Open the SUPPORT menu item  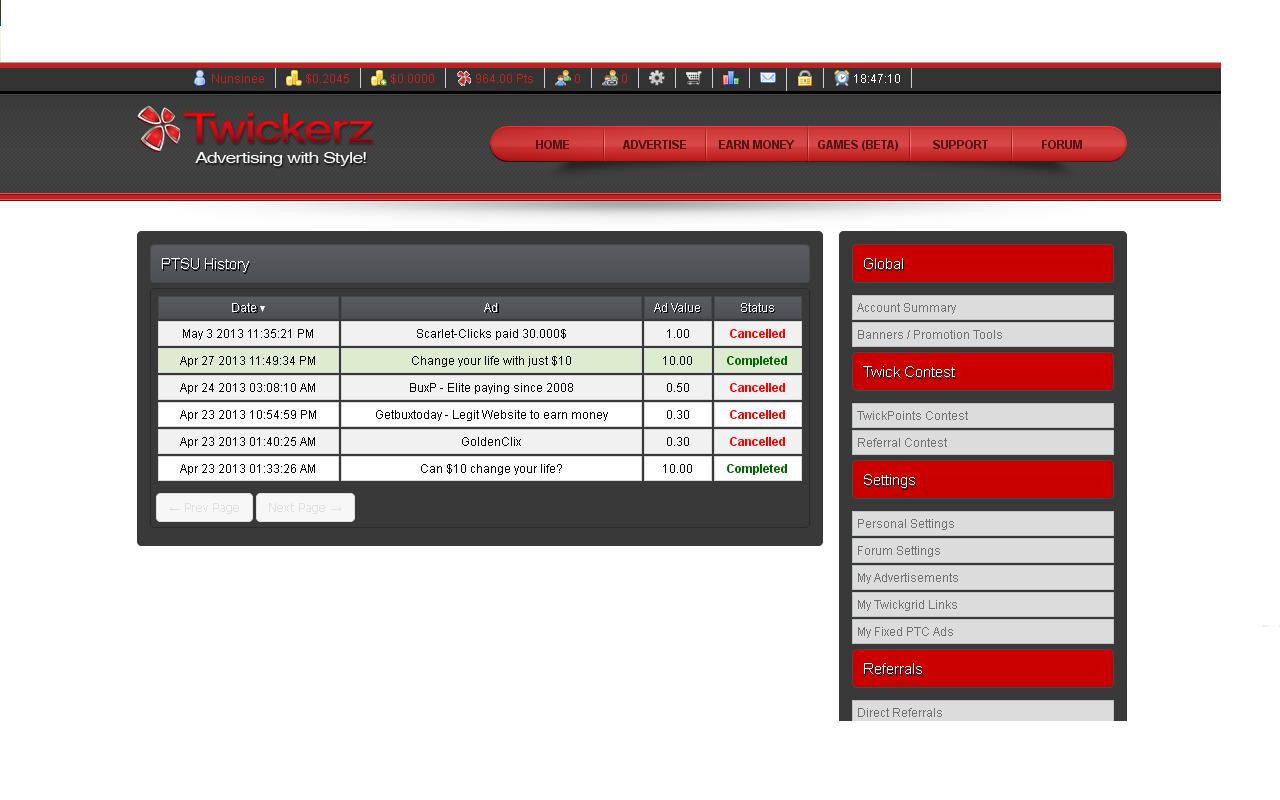960,144
